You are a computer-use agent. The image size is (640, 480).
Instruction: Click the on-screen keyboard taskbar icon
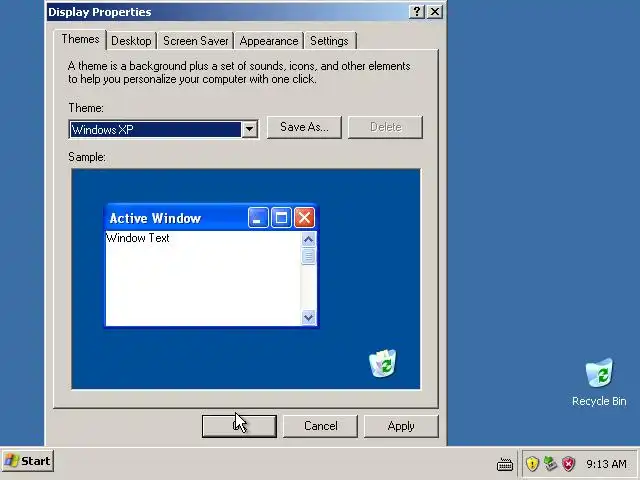(505, 464)
